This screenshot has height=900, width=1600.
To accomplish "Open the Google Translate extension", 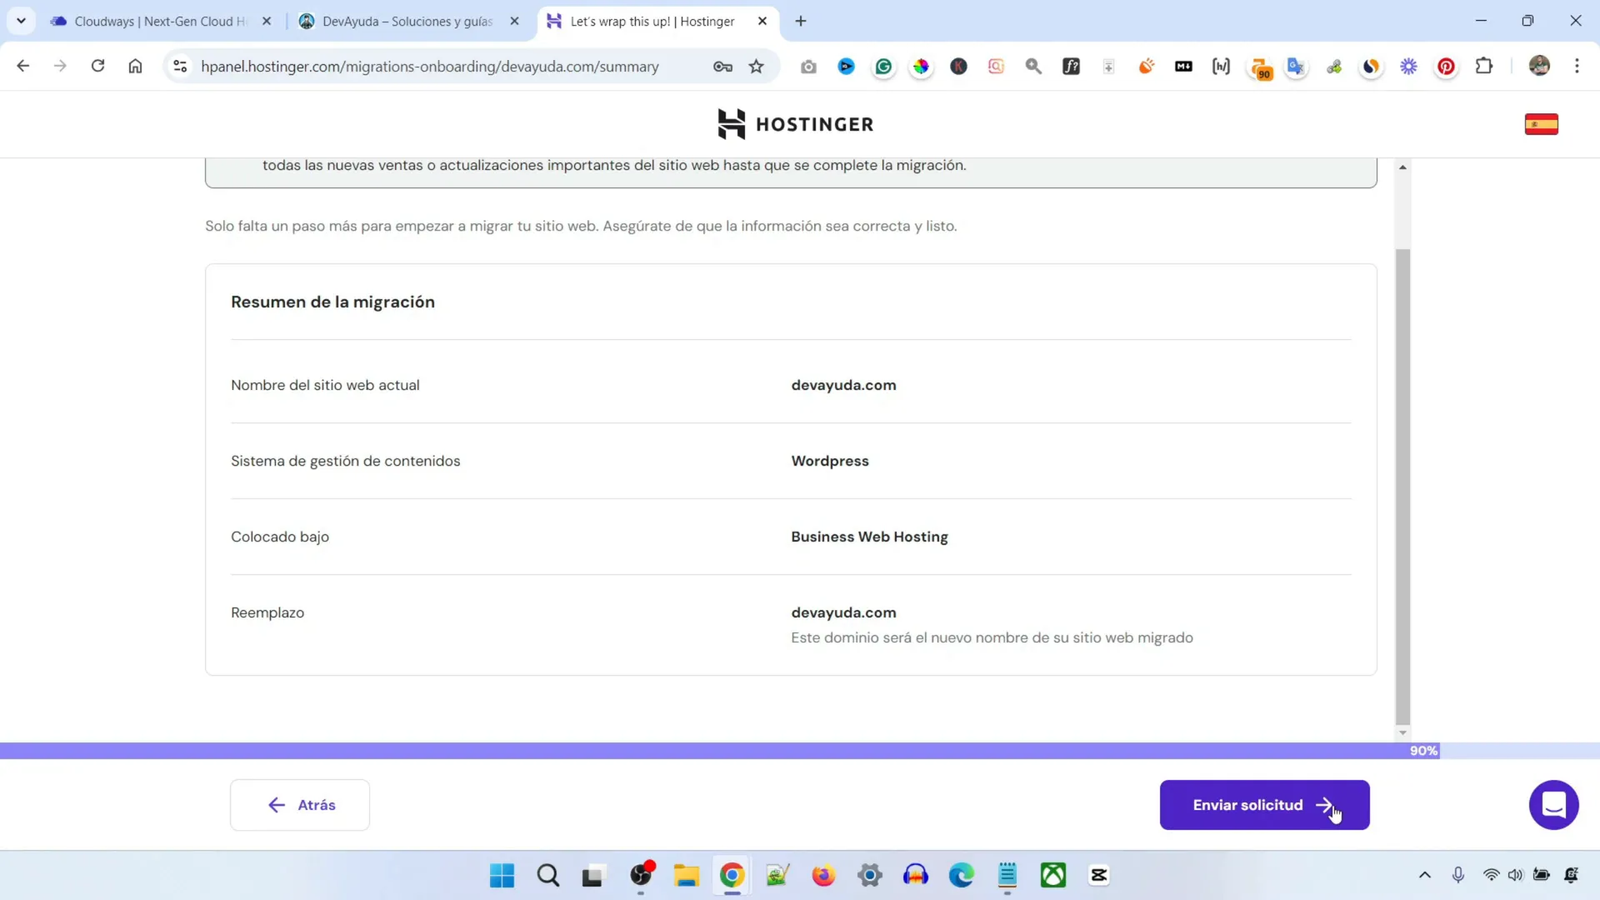I will [x=1296, y=66].
